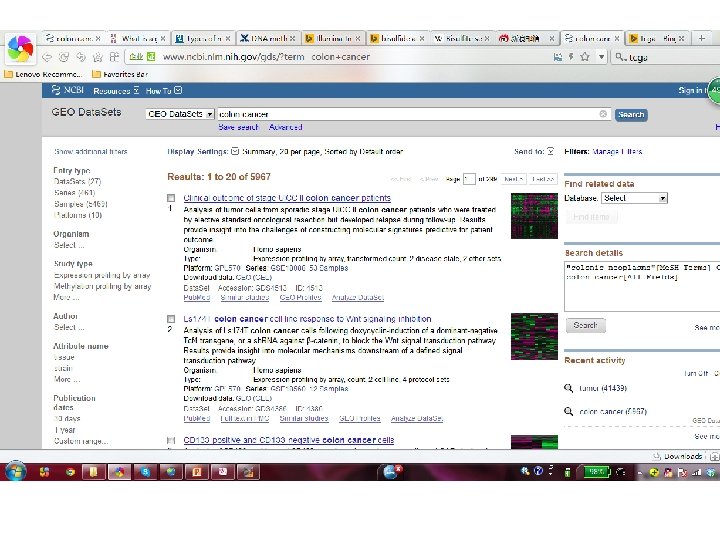The width and height of the screenshot is (720, 540).
Task: Open the Save search link
Action: (x=238, y=127)
